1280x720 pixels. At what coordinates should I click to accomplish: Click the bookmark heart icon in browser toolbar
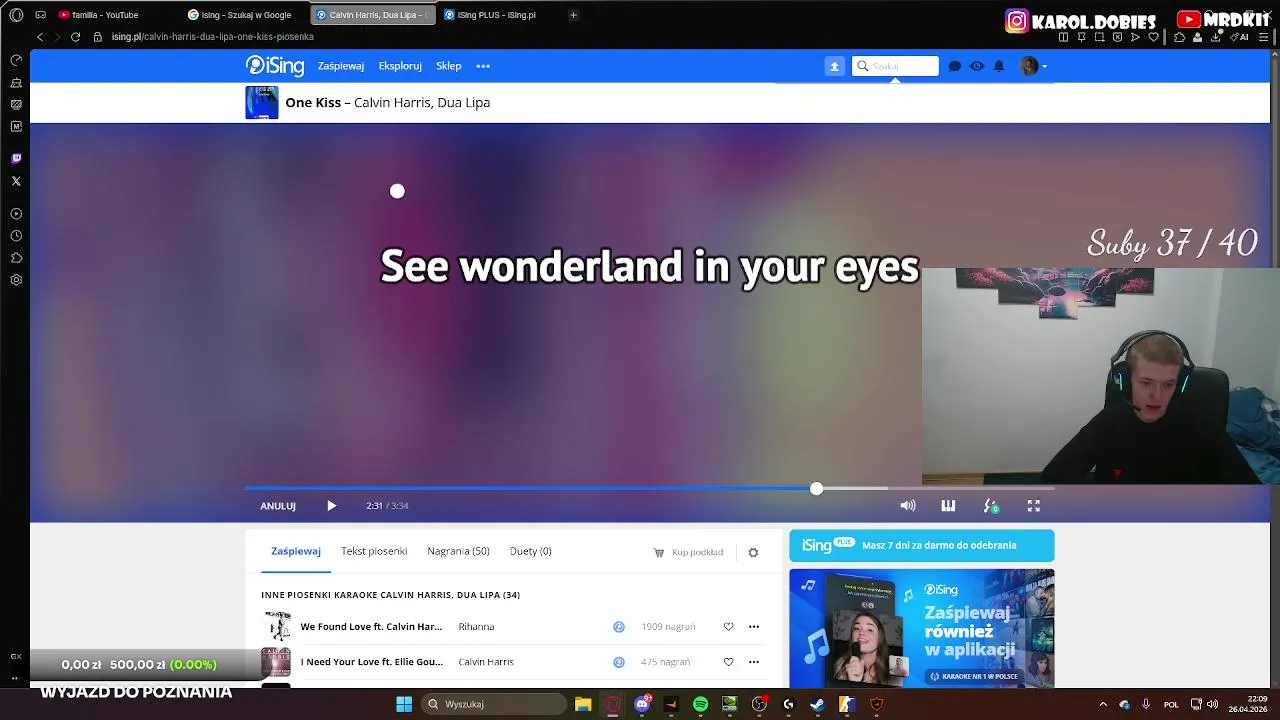click(1153, 37)
